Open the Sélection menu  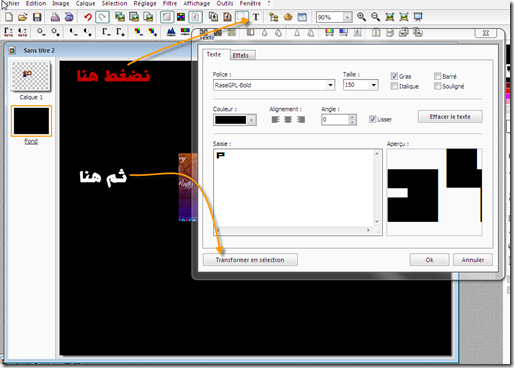pyautogui.click(x=114, y=4)
